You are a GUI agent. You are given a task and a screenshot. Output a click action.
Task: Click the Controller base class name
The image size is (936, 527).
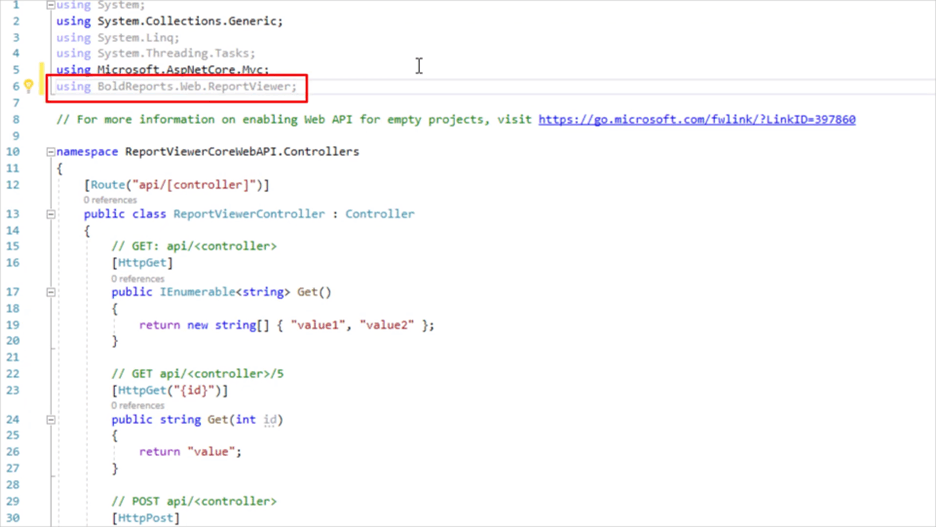point(379,214)
